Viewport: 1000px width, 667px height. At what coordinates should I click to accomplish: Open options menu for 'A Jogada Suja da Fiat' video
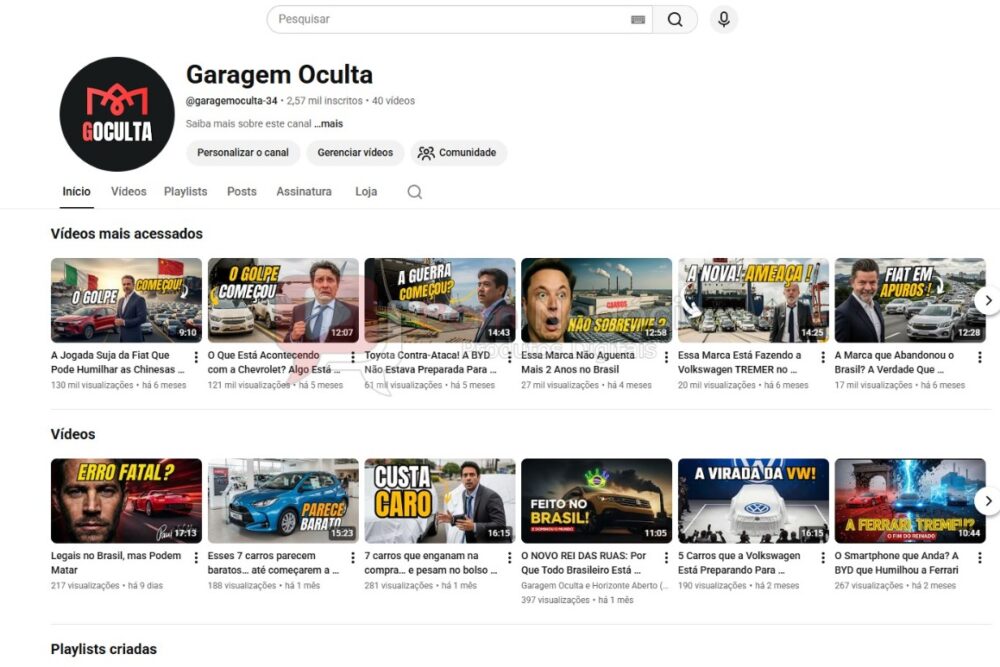(196, 357)
